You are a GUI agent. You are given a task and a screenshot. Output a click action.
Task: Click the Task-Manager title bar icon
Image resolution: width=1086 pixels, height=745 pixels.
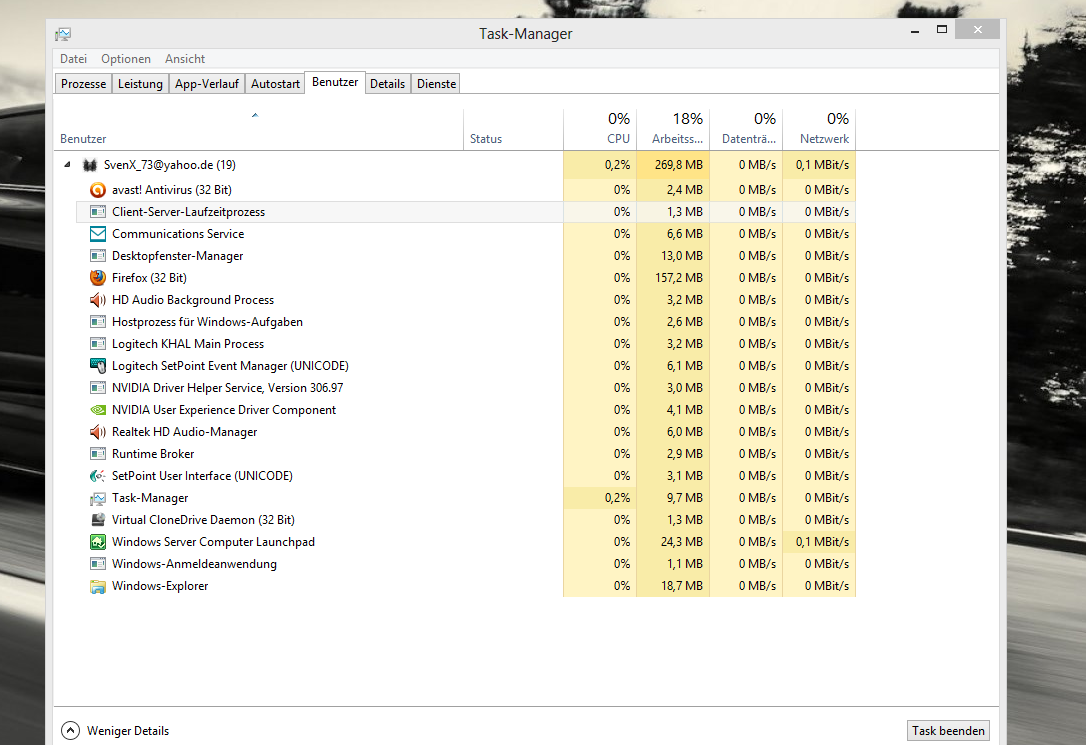click(63, 34)
